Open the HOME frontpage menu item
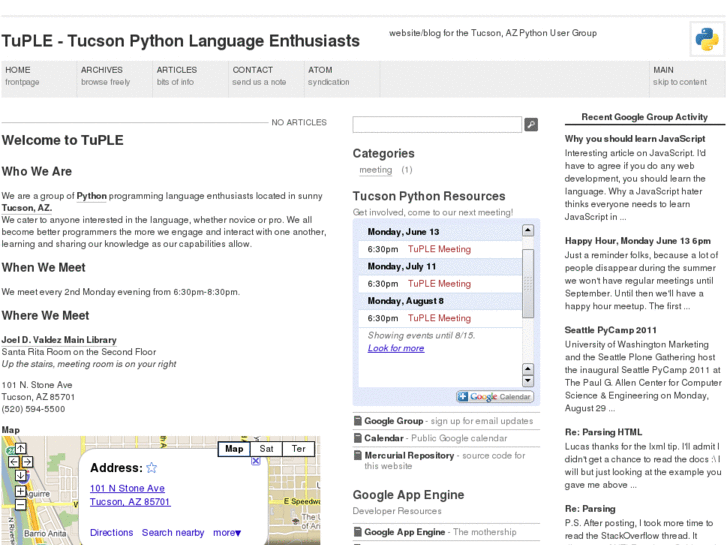The height and width of the screenshot is (545, 727). point(39,79)
